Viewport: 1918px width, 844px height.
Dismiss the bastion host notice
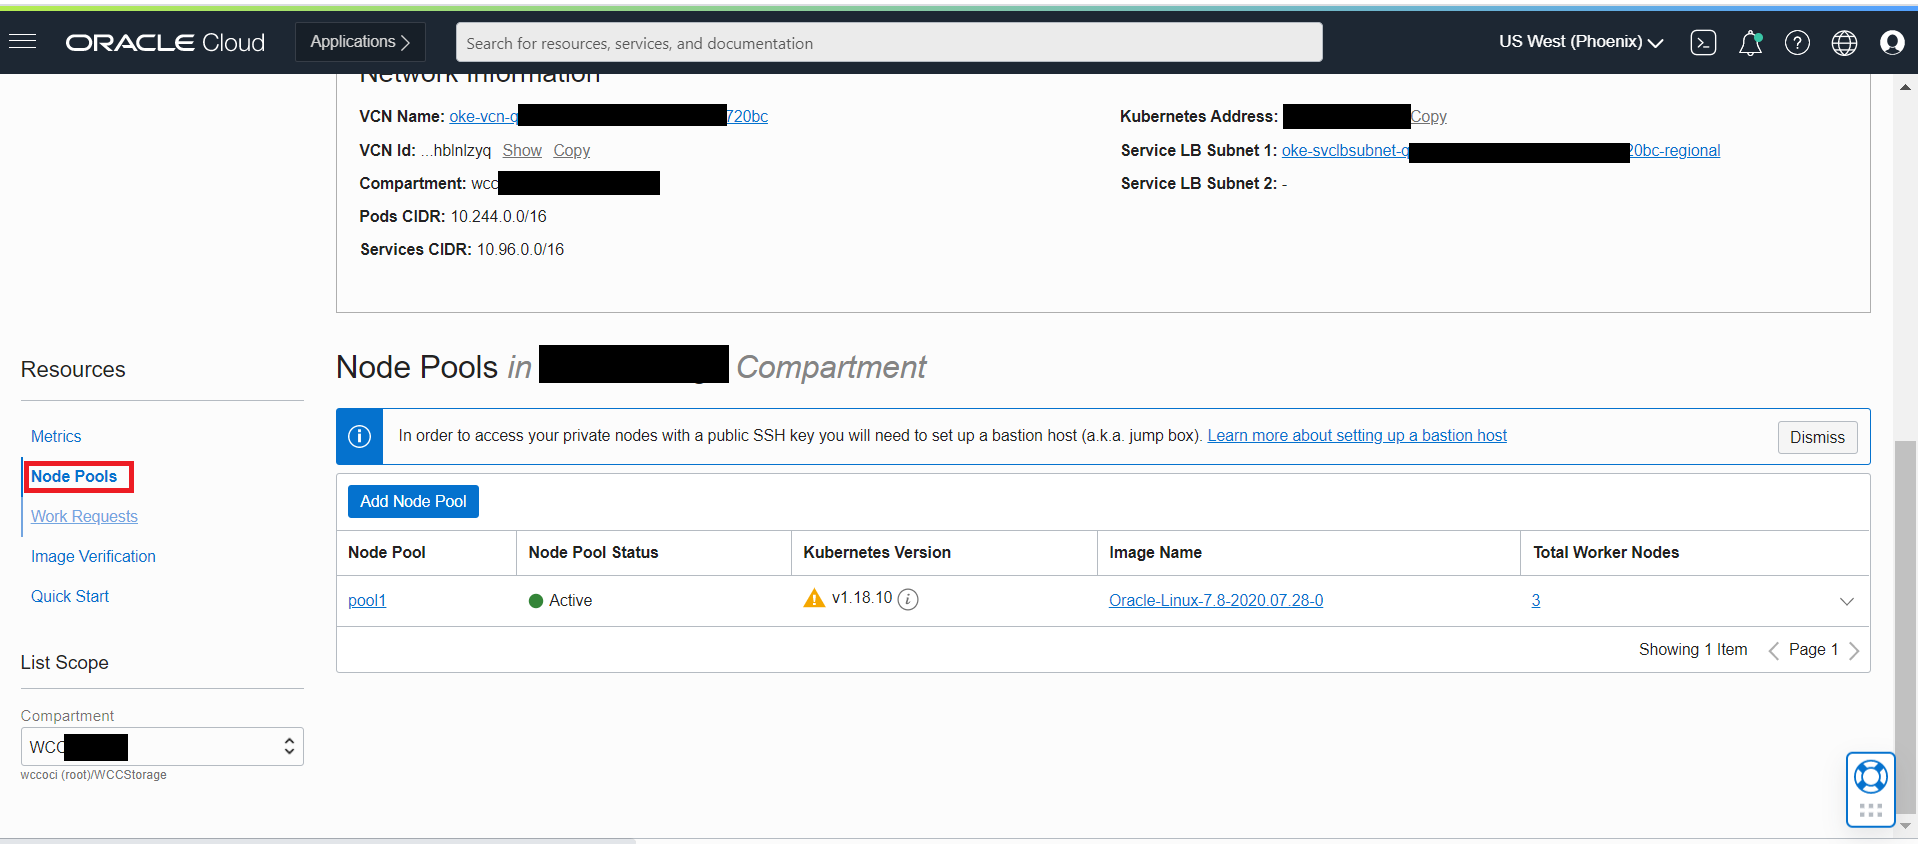(x=1817, y=437)
